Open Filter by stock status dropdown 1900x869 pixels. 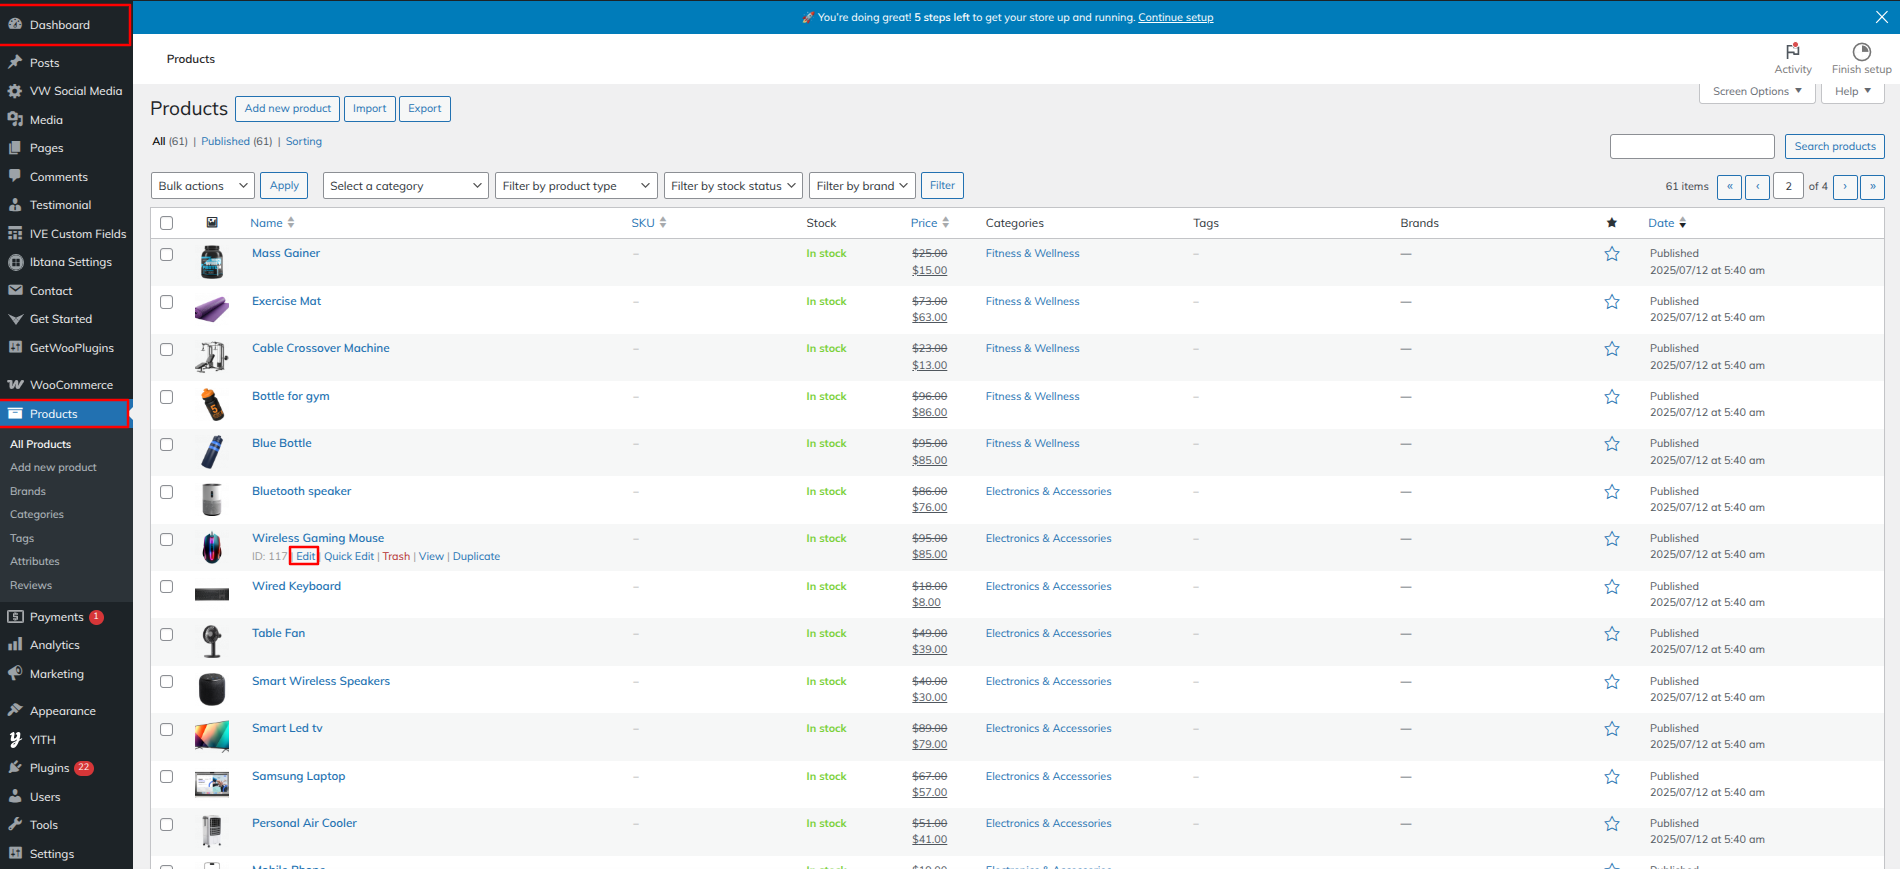(734, 186)
